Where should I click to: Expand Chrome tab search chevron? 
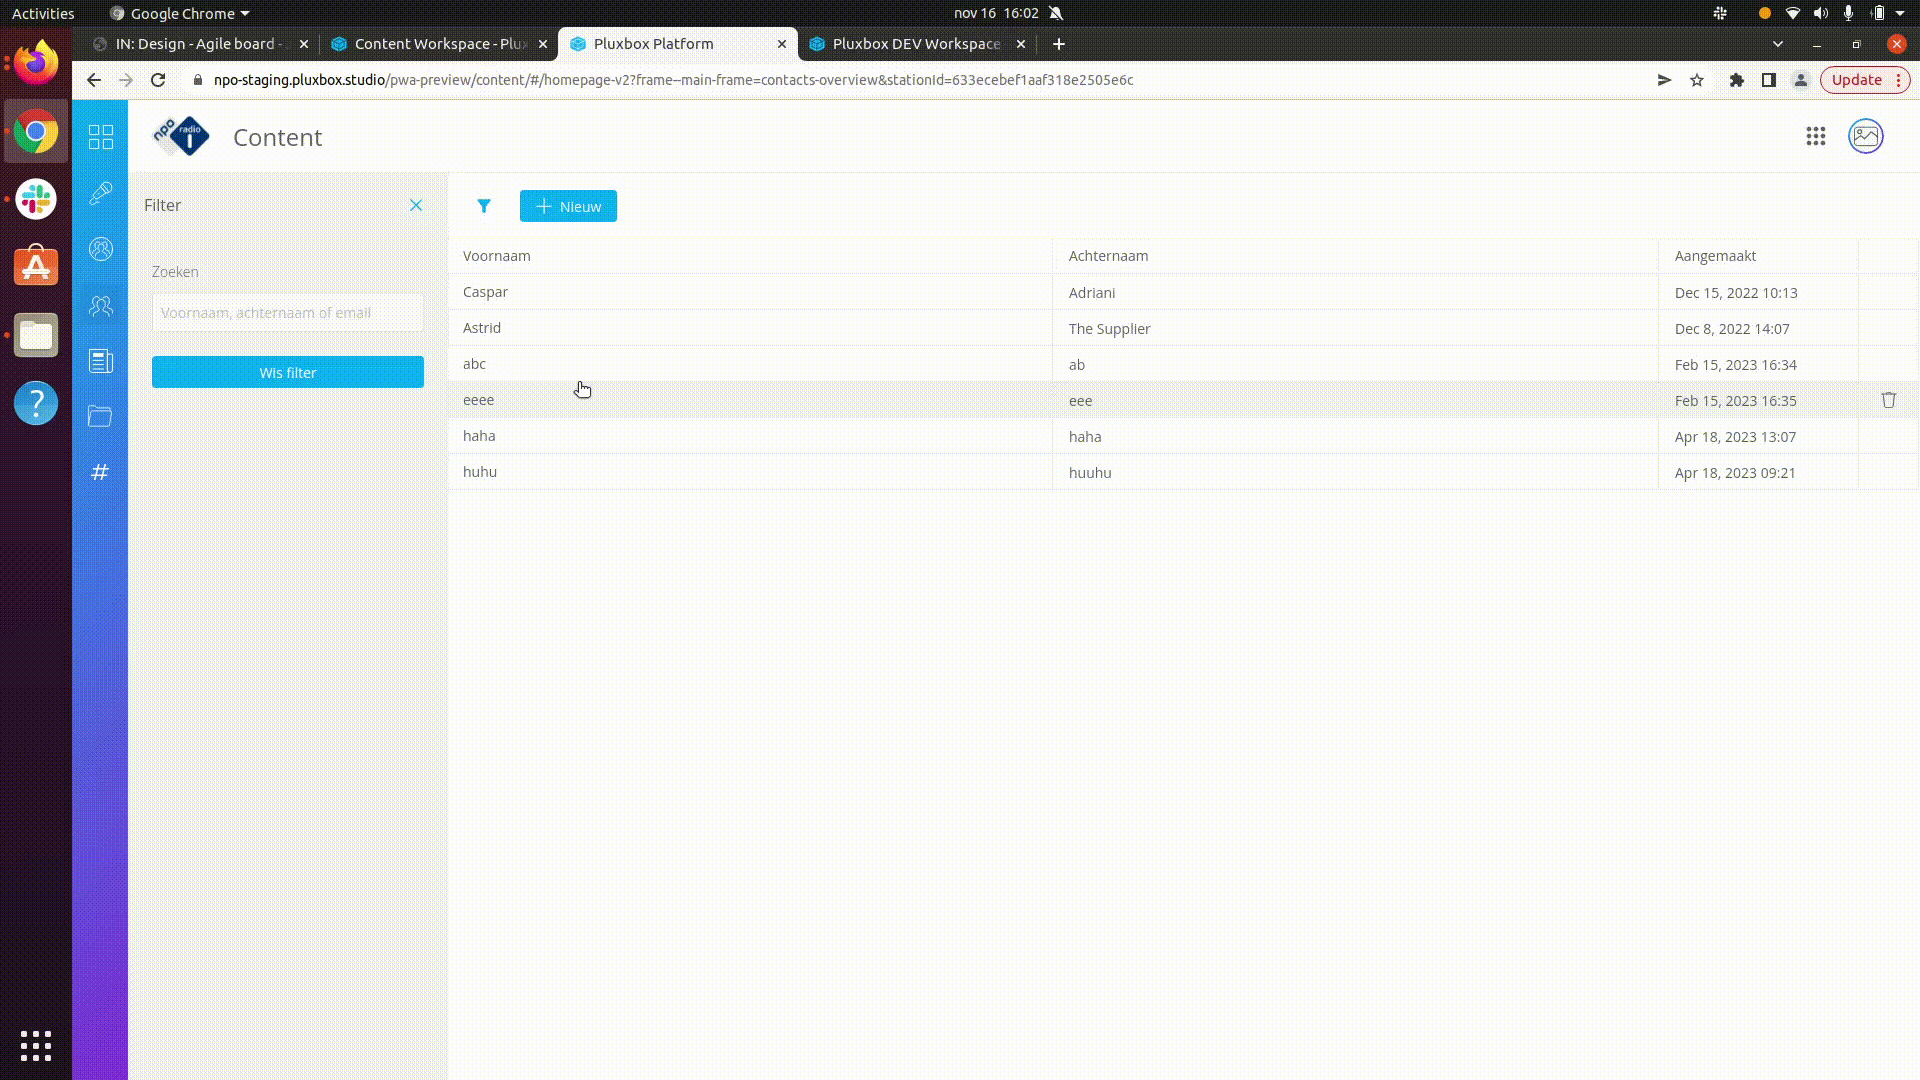coord(1777,44)
